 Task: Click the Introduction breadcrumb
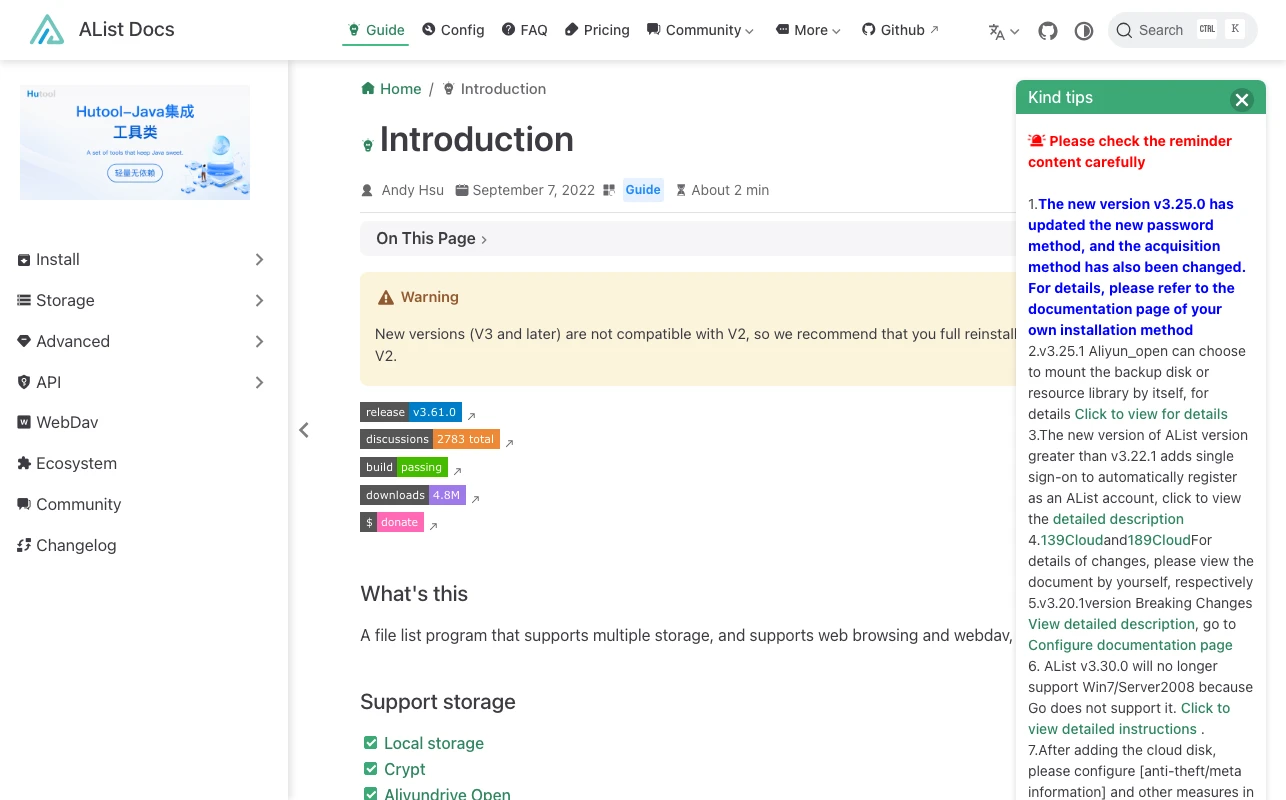[494, 89]
